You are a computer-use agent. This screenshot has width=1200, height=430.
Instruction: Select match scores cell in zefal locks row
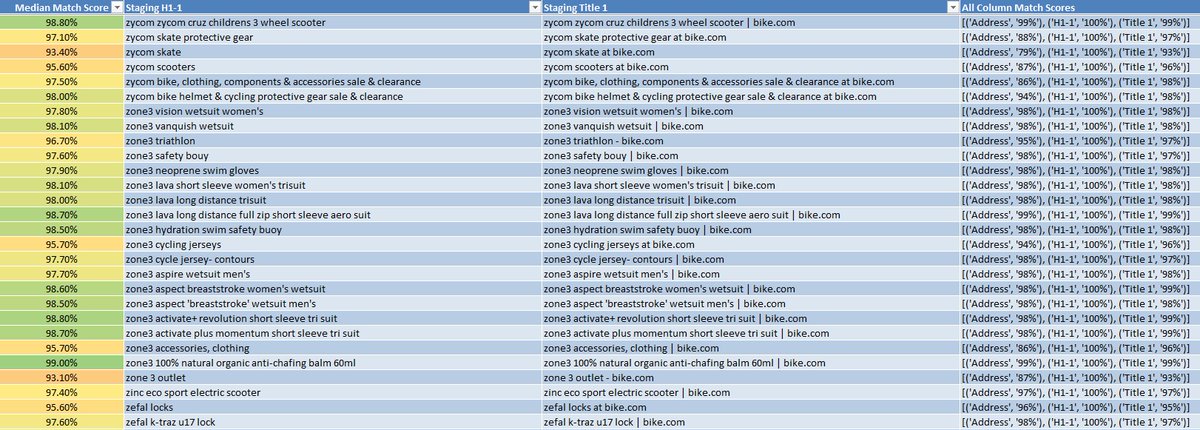pos(1080,408)
